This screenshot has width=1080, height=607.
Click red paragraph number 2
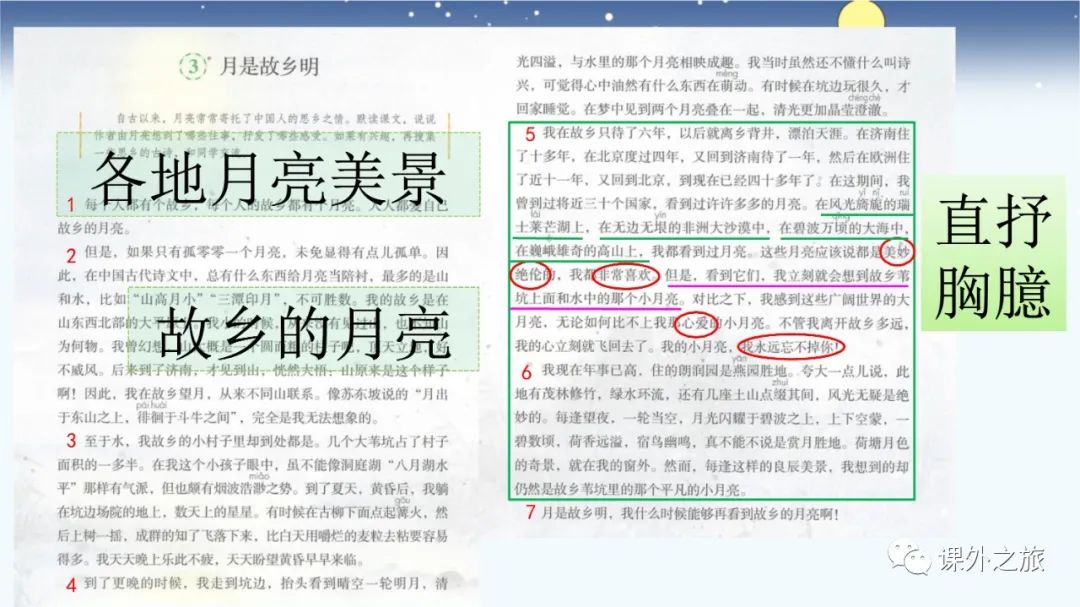[x=70, y=256]
